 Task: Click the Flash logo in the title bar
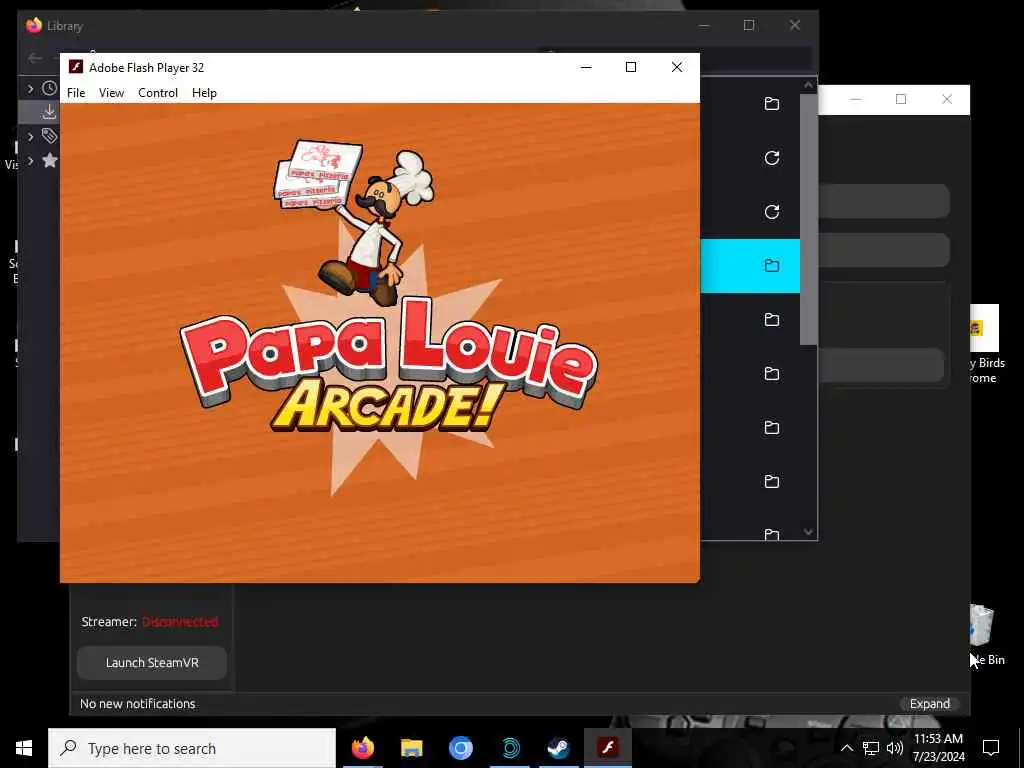click(76, 67)
